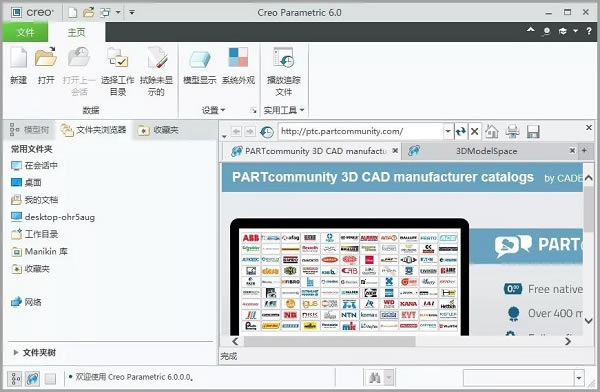Open 桌面 folder
Viewport: 600px width, 392px height.
(26, 183)
